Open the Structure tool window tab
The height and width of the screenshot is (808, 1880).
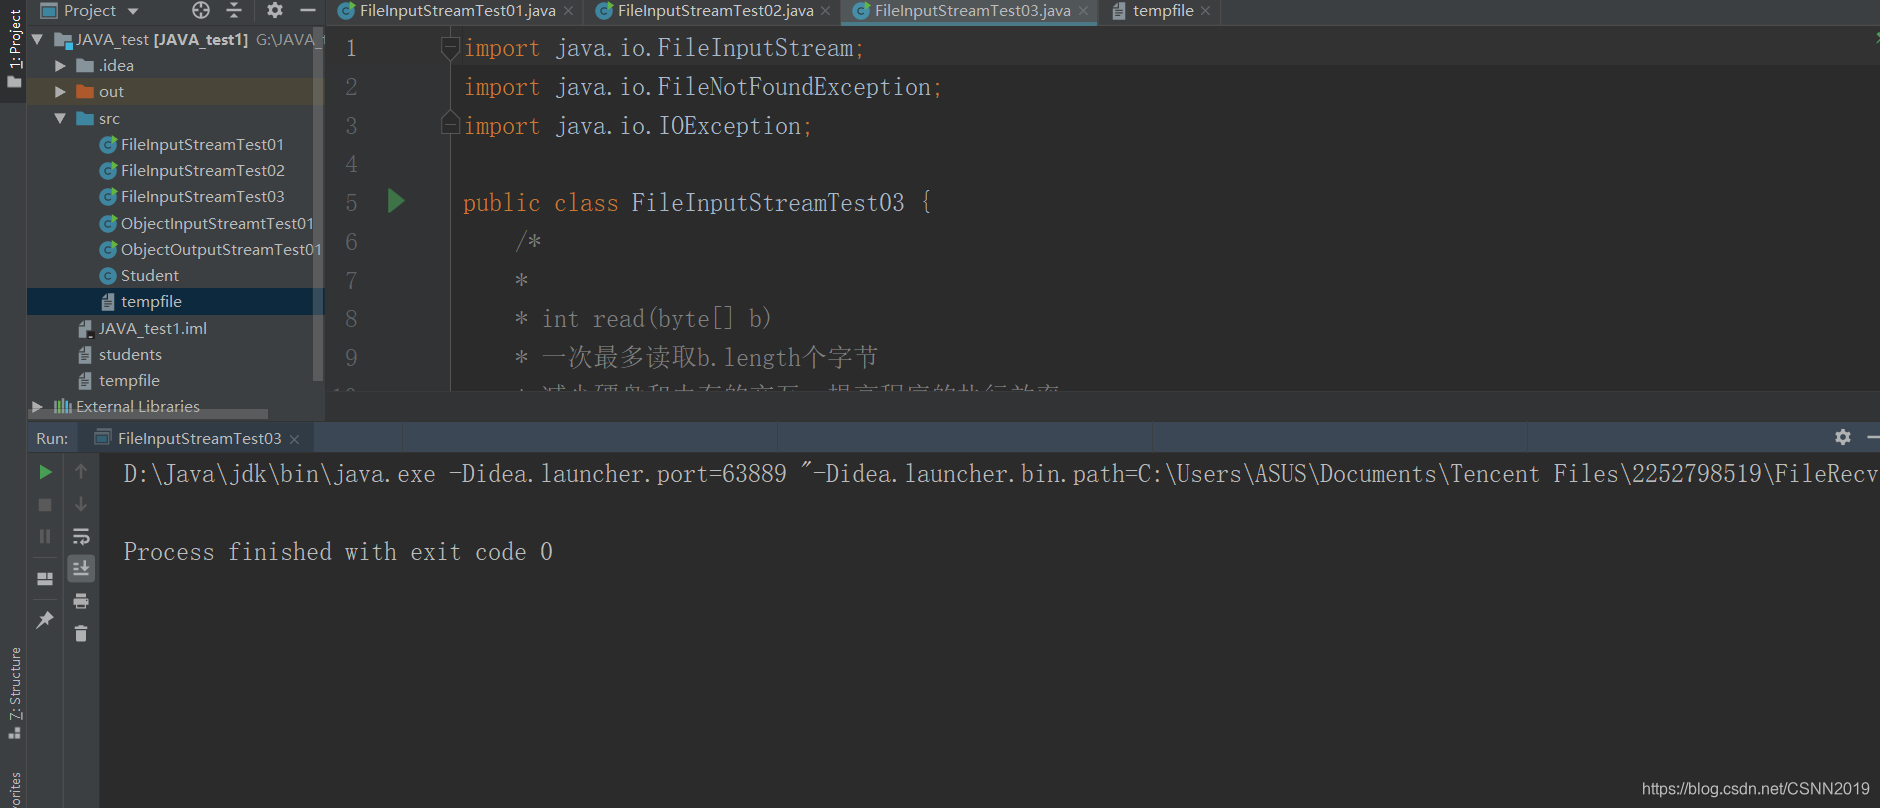[14, 692]
